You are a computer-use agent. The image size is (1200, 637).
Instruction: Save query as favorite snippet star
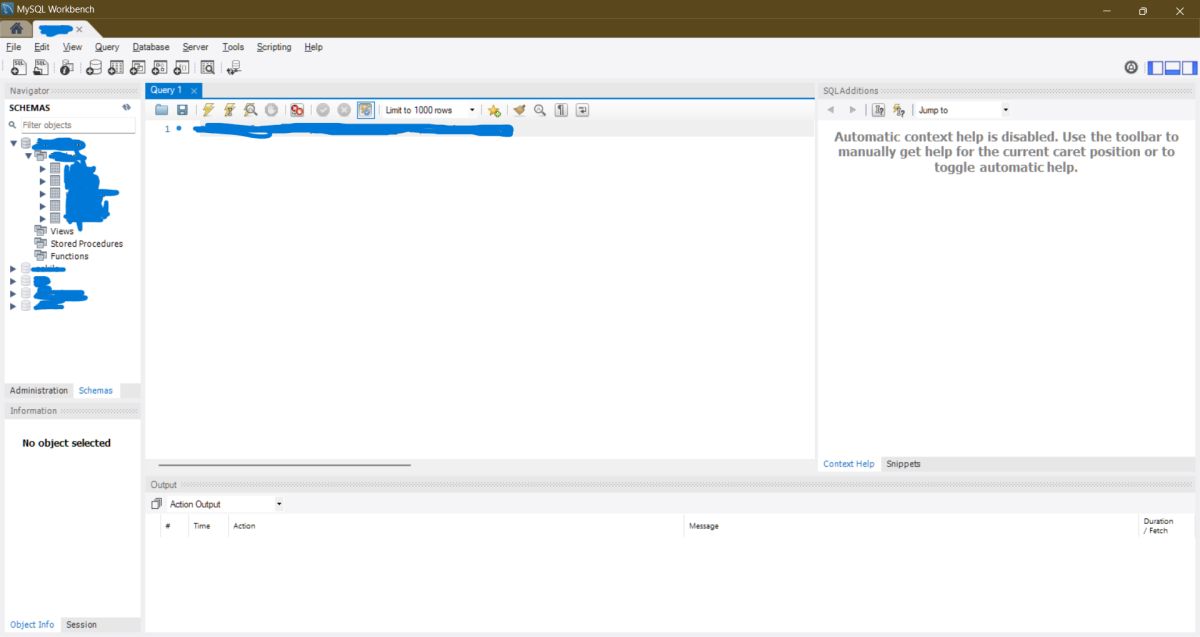[x=494, y=110]
